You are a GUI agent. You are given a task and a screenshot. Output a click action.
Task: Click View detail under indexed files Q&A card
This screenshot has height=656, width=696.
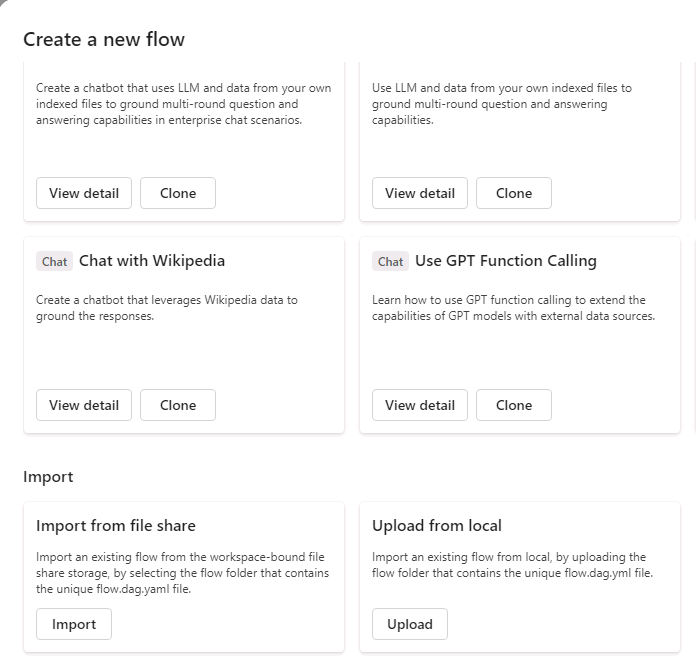tap(420, 193)
